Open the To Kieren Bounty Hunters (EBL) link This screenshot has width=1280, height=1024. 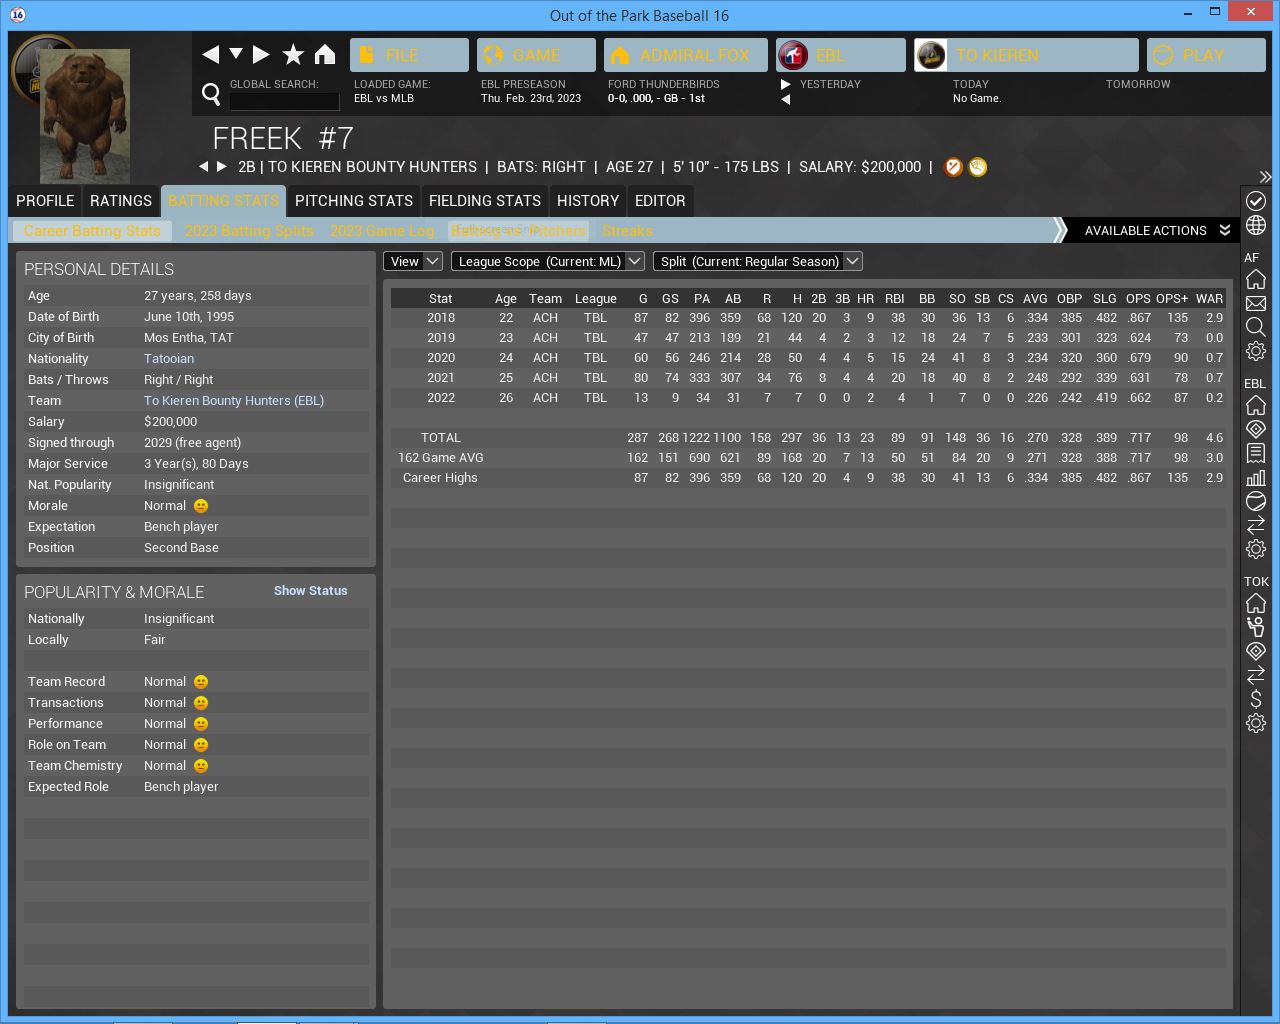point(234,401)
